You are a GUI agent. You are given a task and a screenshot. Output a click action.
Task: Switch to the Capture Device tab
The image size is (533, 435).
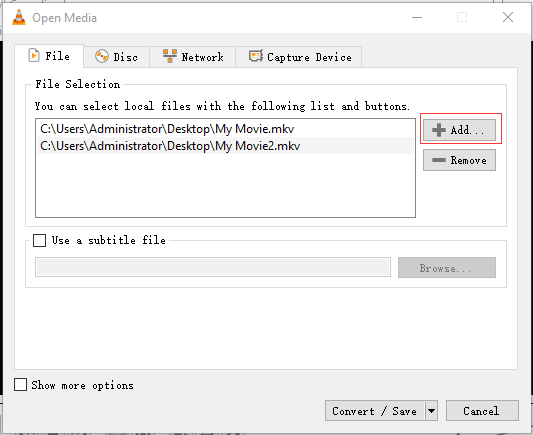click(x=299, y=57)
